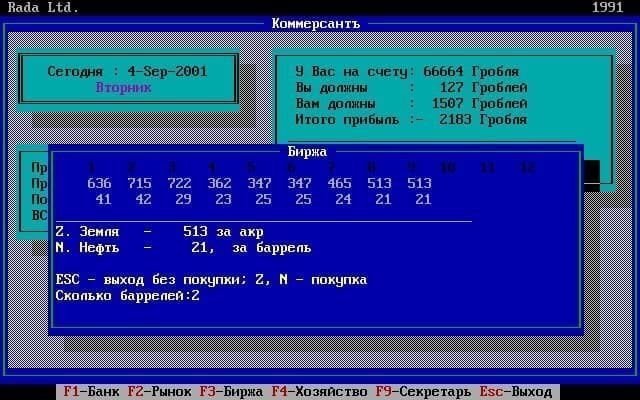
Task: Click the Биржа window title
Action: click(x=307, y=151)
